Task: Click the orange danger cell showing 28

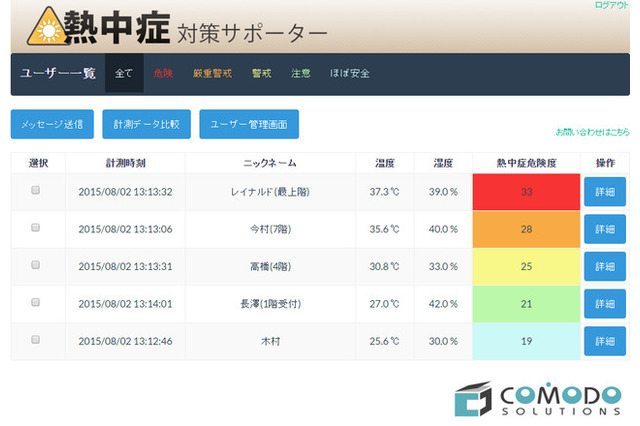Action: [527, 229]
